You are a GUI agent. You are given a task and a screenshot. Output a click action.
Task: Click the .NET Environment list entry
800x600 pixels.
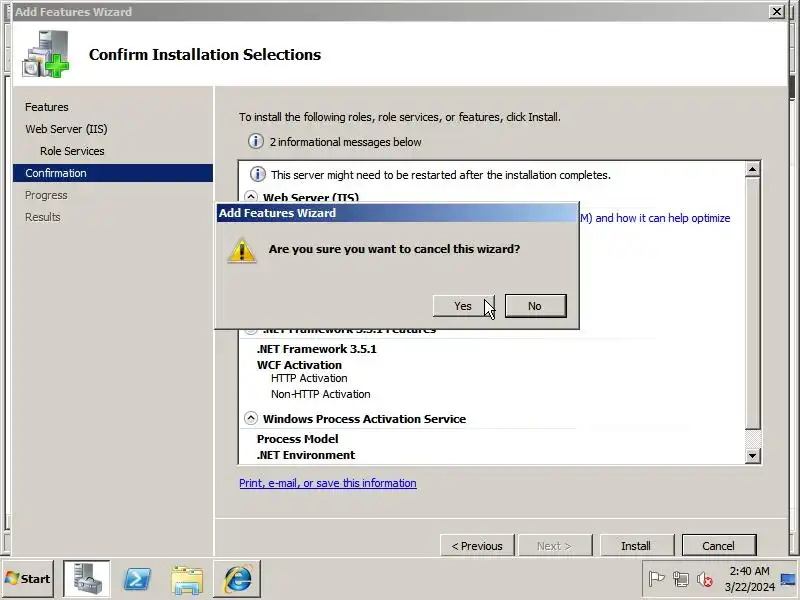306,455
